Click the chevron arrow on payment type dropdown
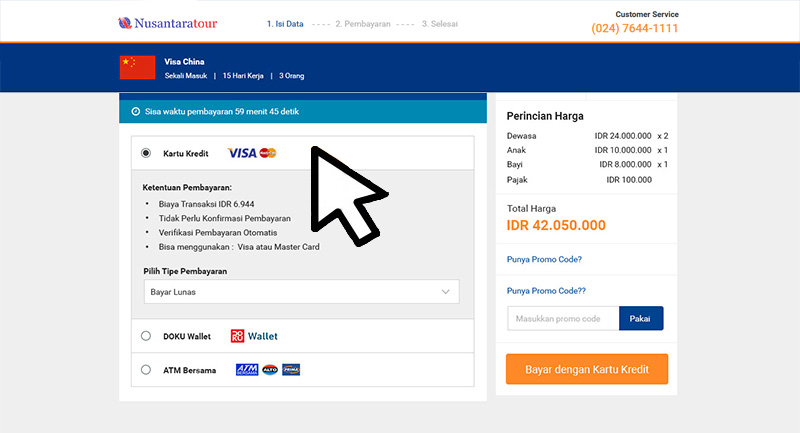 click(445, 292)
